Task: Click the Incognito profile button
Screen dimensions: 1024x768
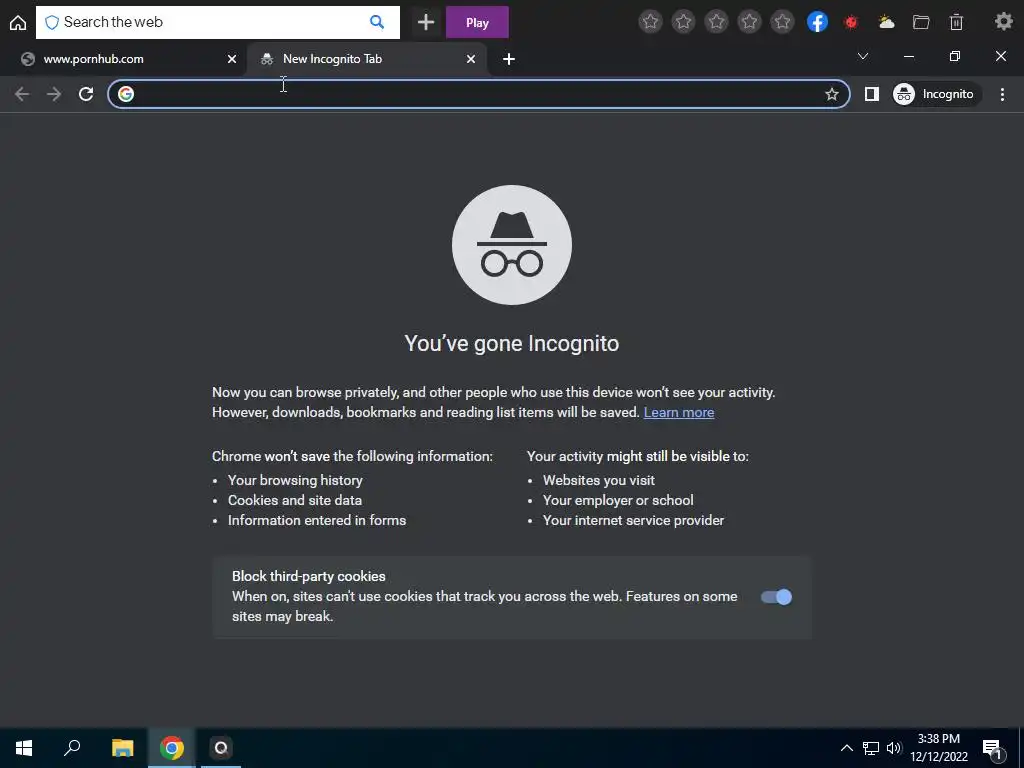Action: coord(936,94)
